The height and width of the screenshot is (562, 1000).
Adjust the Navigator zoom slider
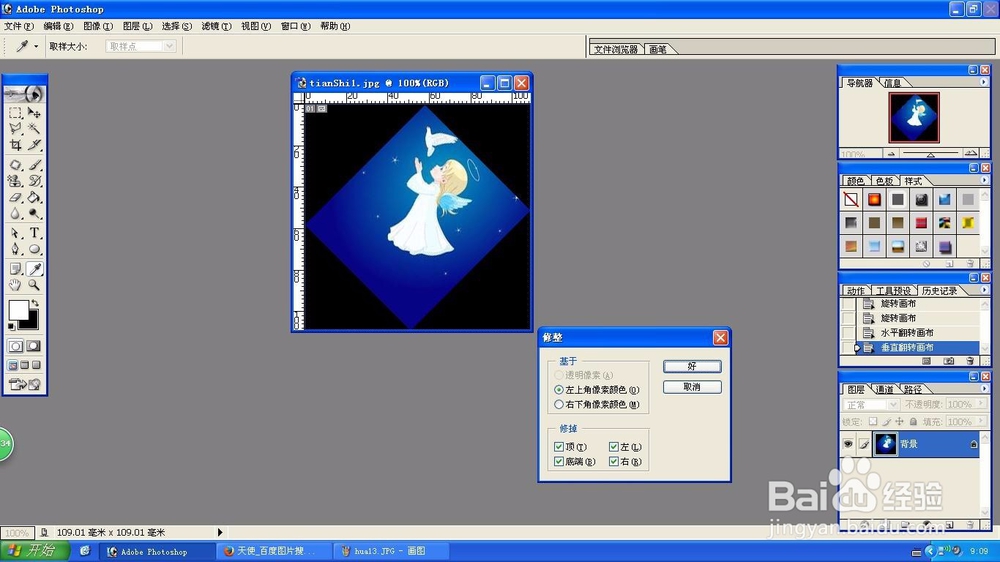click(x=930, y=154)
